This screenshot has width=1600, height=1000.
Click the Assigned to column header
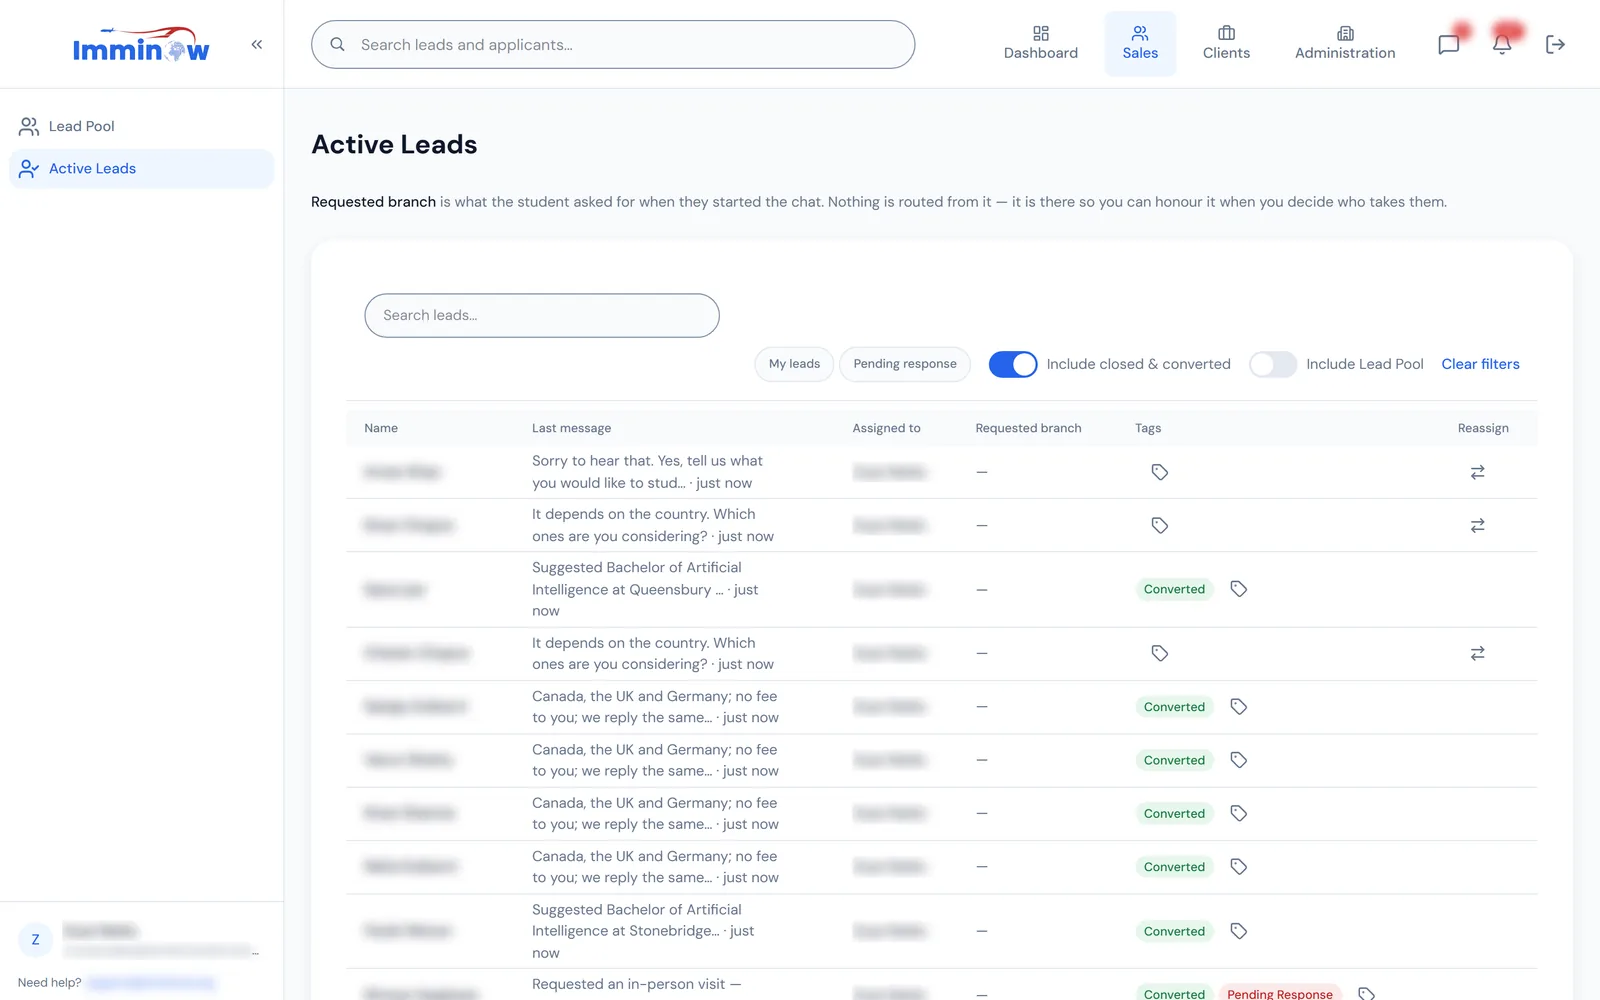coord(886,428)
